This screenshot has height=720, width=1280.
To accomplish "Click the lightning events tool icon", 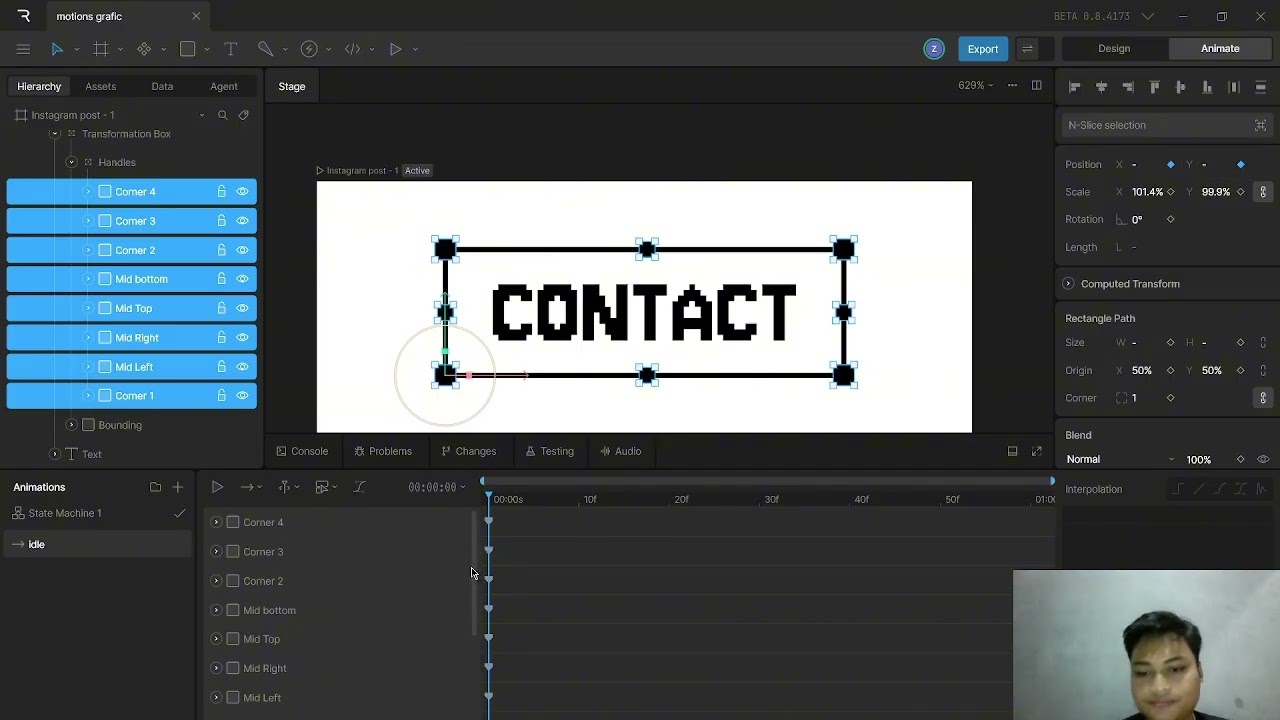I will coord(309,49).
